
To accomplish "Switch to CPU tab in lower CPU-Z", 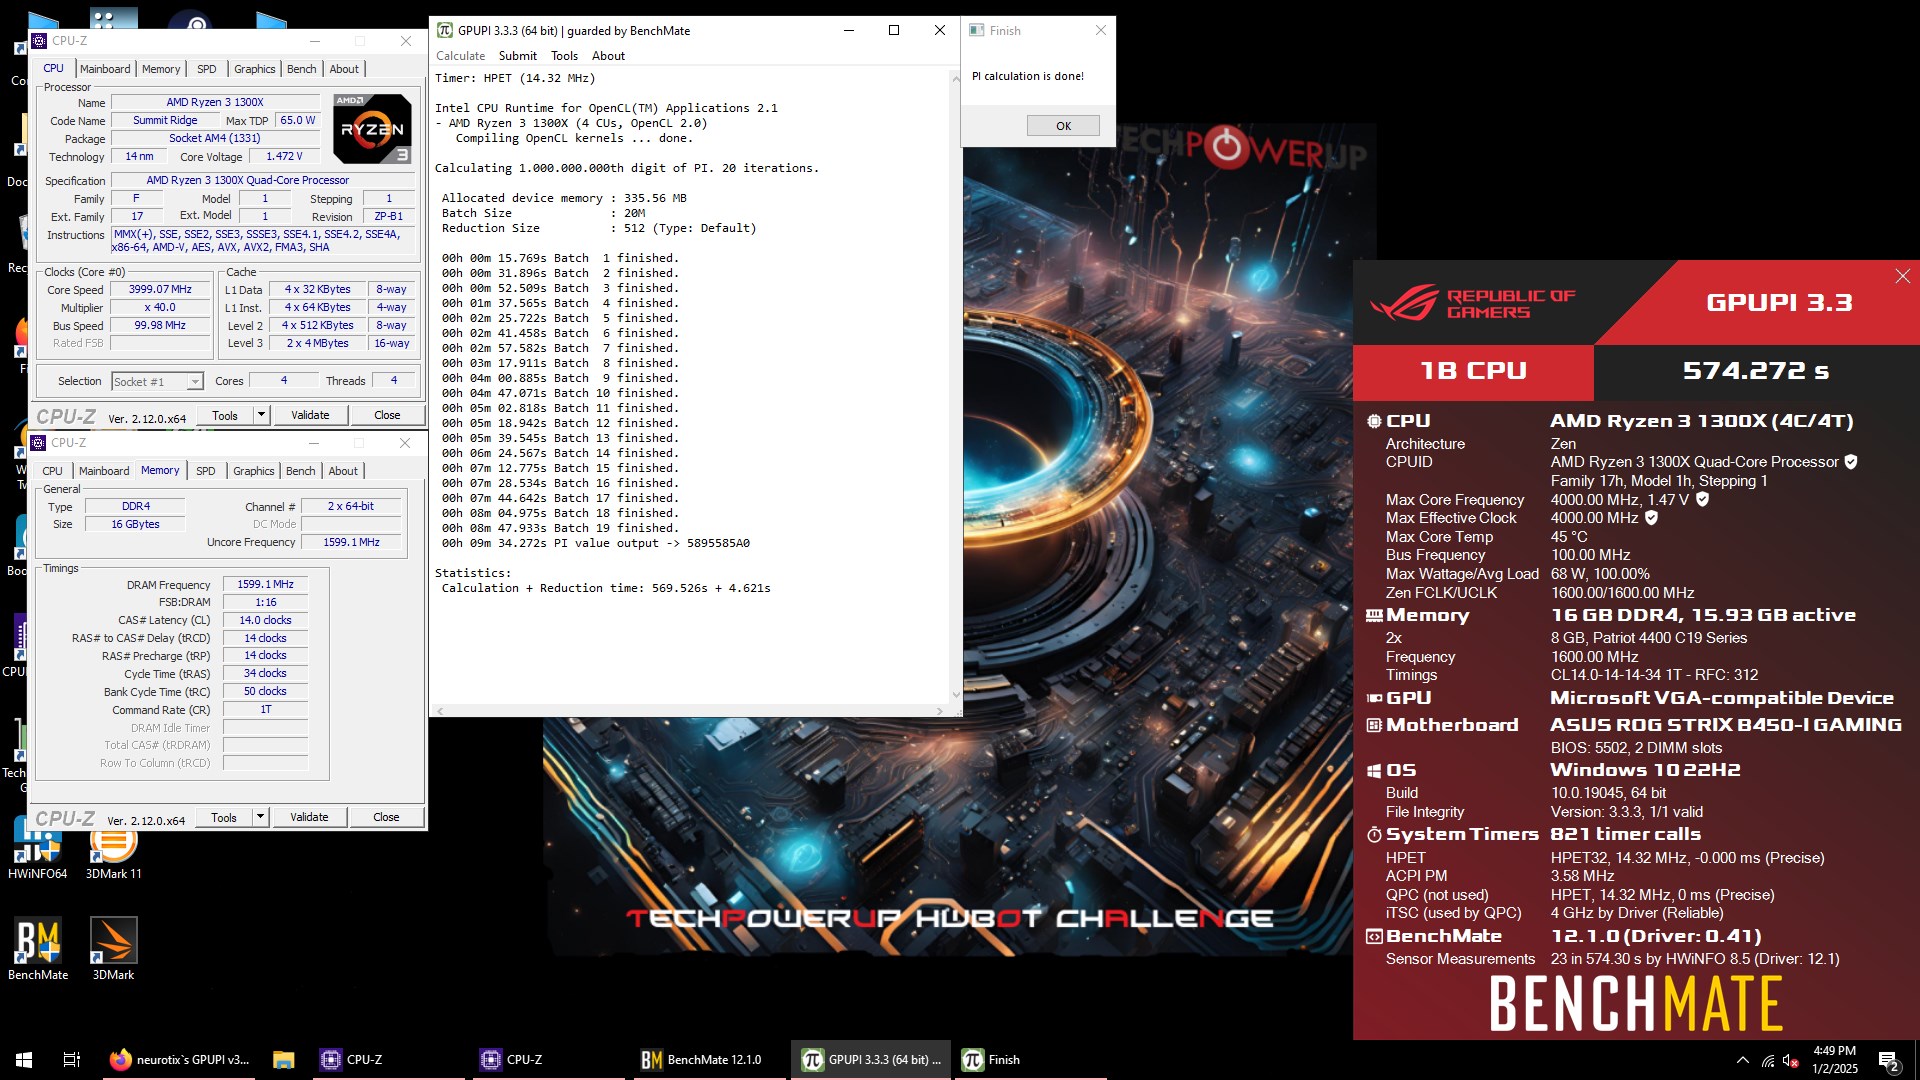I will point(52,471).
